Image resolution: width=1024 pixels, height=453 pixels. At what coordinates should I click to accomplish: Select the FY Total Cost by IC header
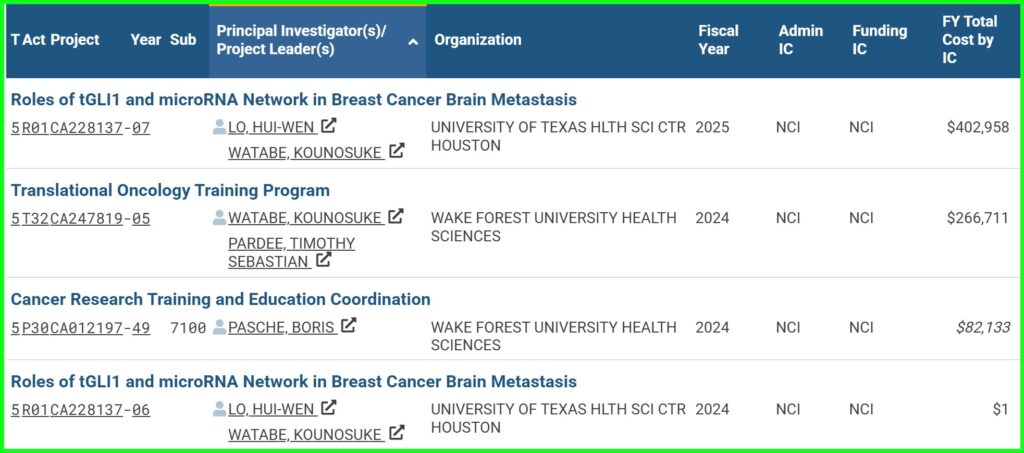point(969,40)
